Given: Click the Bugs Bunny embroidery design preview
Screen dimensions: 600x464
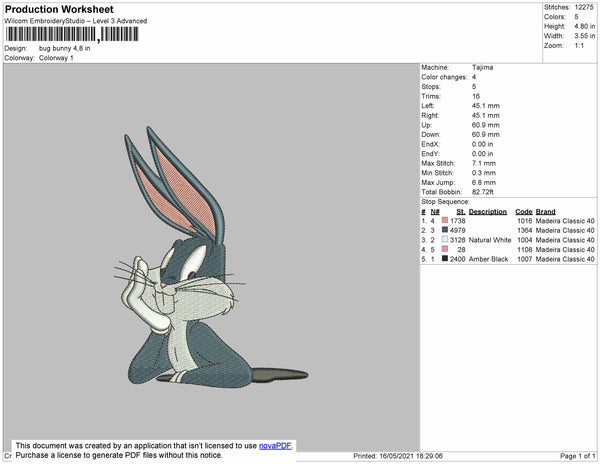Looking at the screenshot, I should 212,256.
